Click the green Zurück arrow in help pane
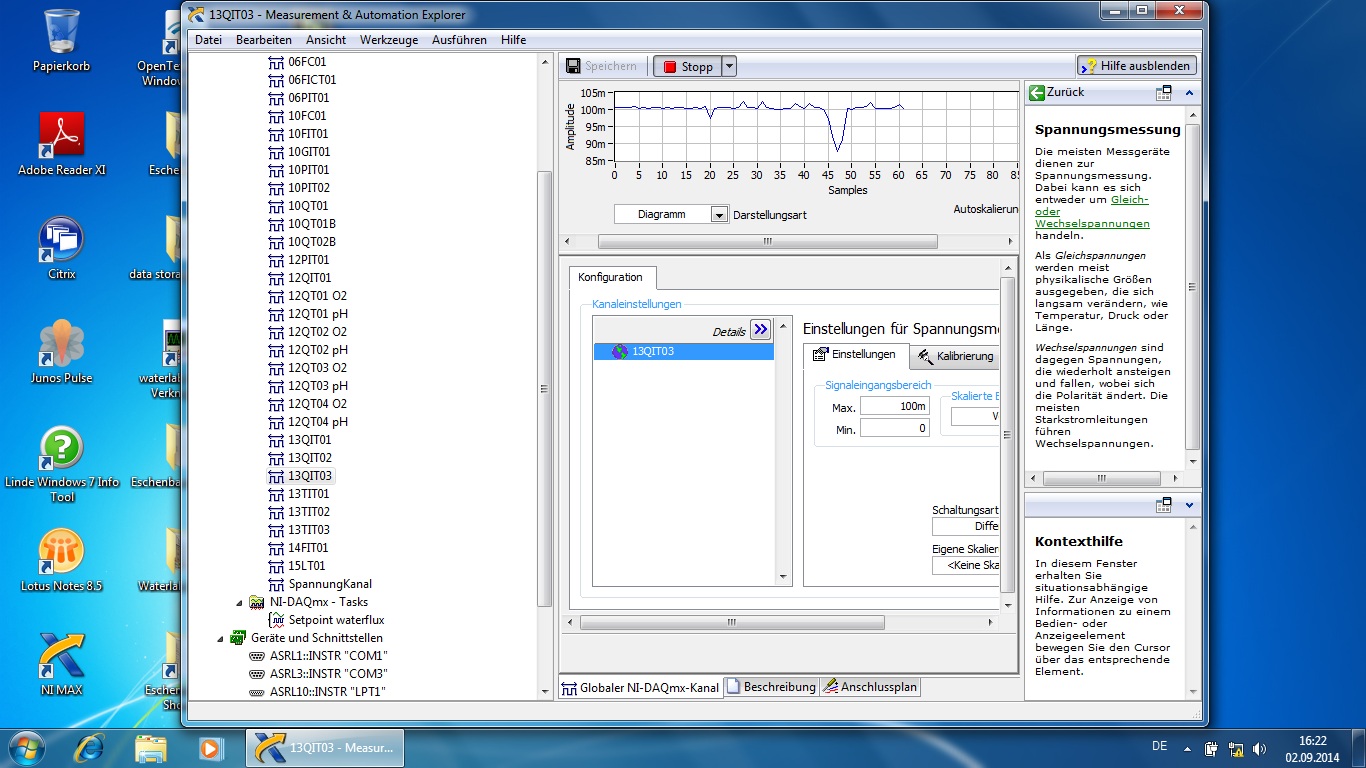1366x768 pixels. pos(1037,93)
